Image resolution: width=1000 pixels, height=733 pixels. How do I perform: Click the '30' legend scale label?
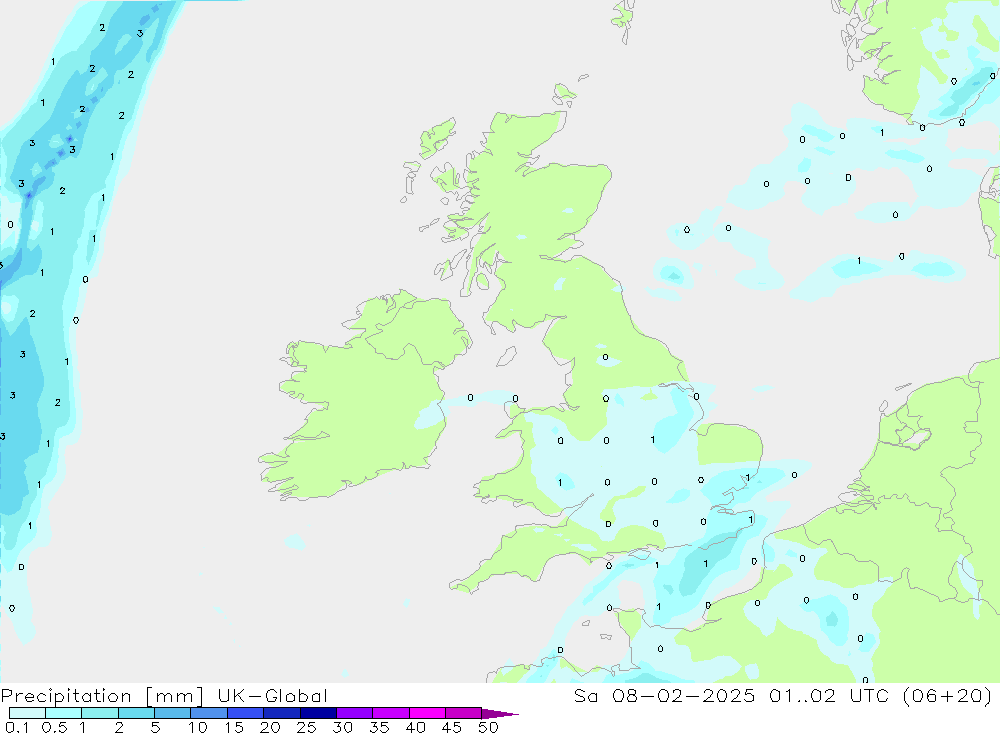[x=343, y=727]
